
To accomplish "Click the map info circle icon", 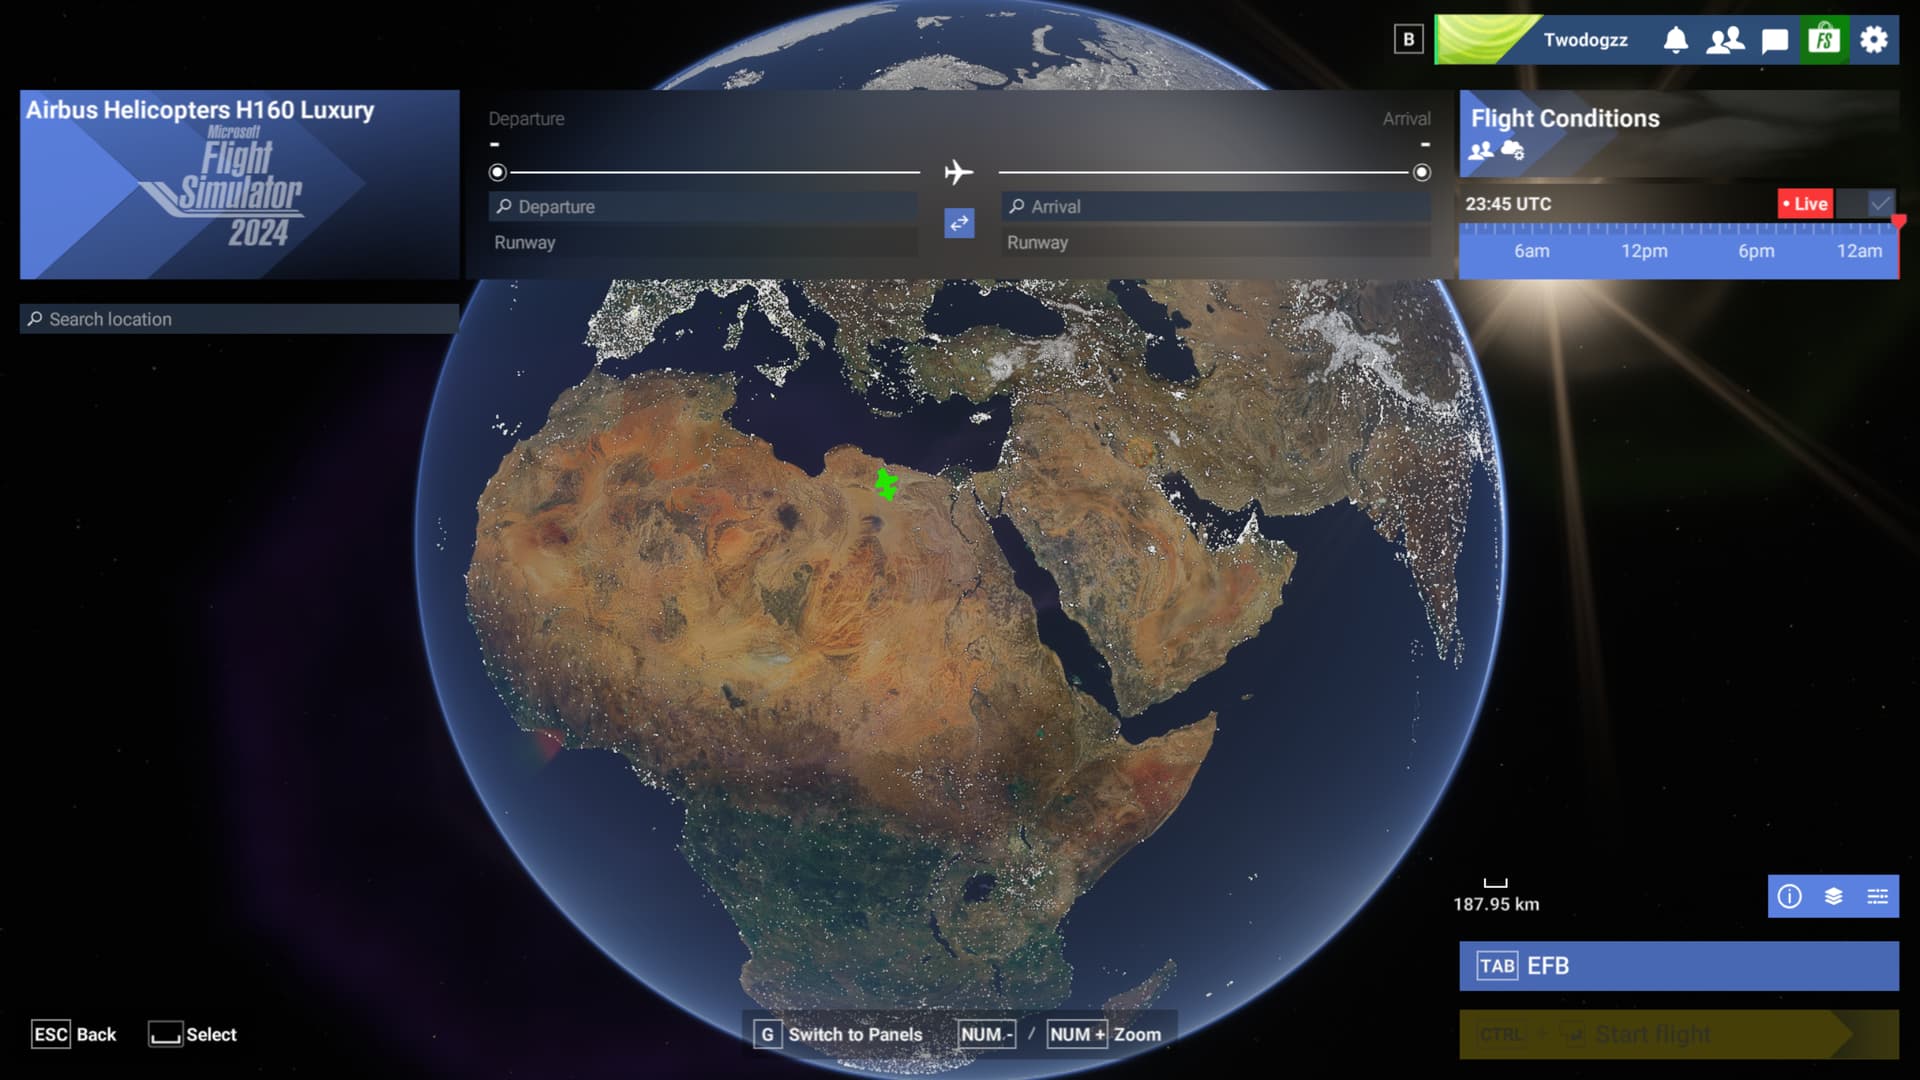I will [1789, 896].
